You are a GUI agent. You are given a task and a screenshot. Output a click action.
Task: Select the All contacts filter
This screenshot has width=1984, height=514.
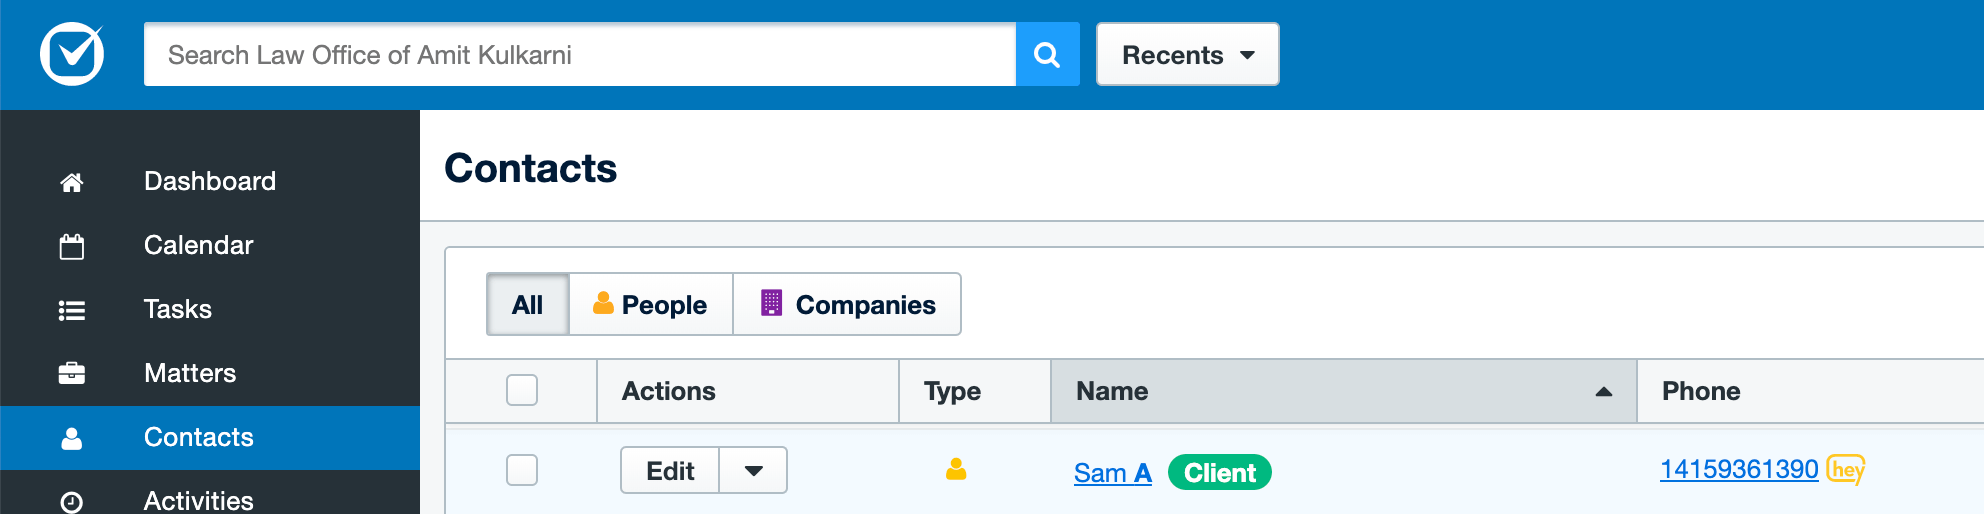pyautogui.click(x=528, y=304)
